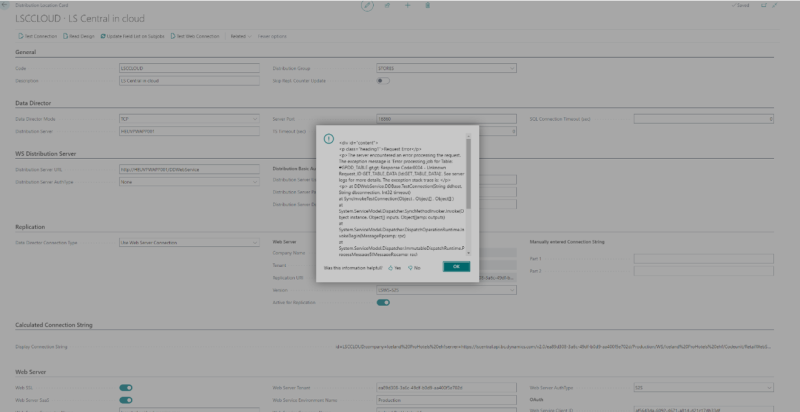Click the Part 1 connection string field

pos(704,259)
